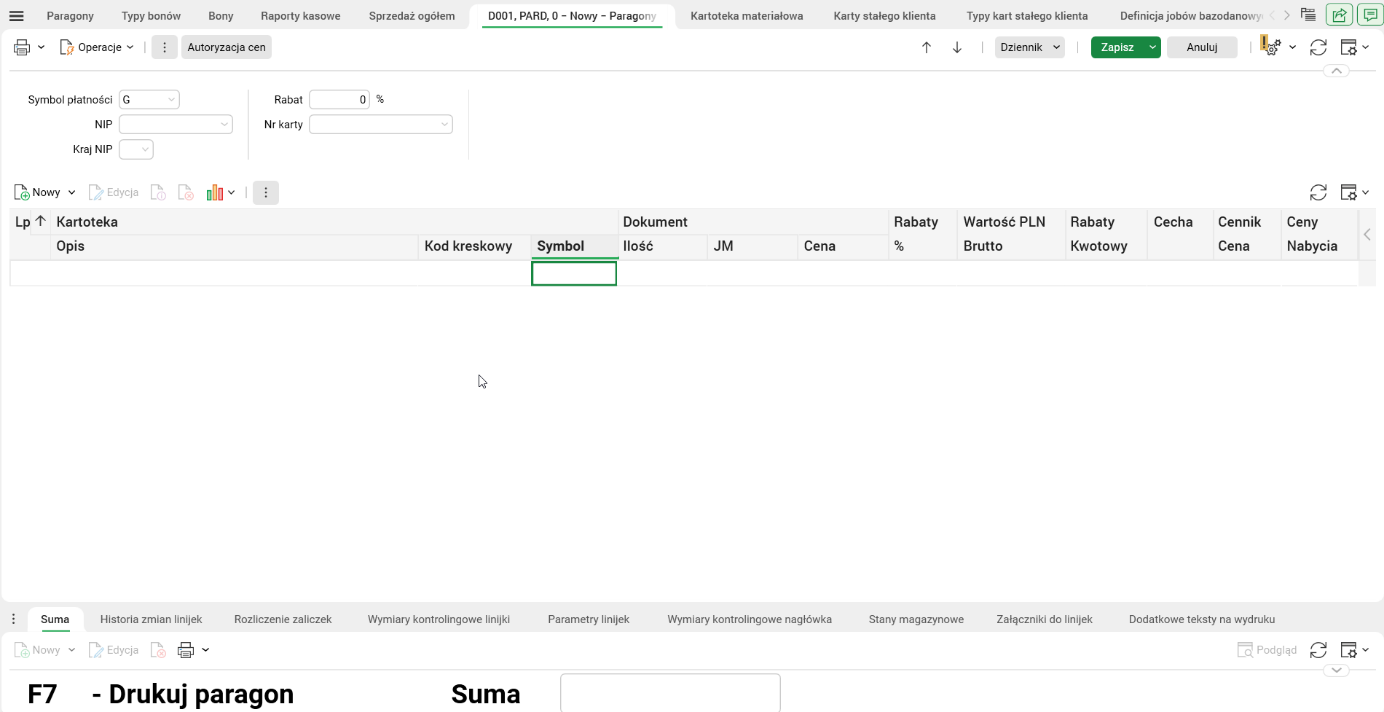Open the Parametry linijek tab
Image resolution: width=1384 pixels, height=712 pixels.
(x=588, y=619)
